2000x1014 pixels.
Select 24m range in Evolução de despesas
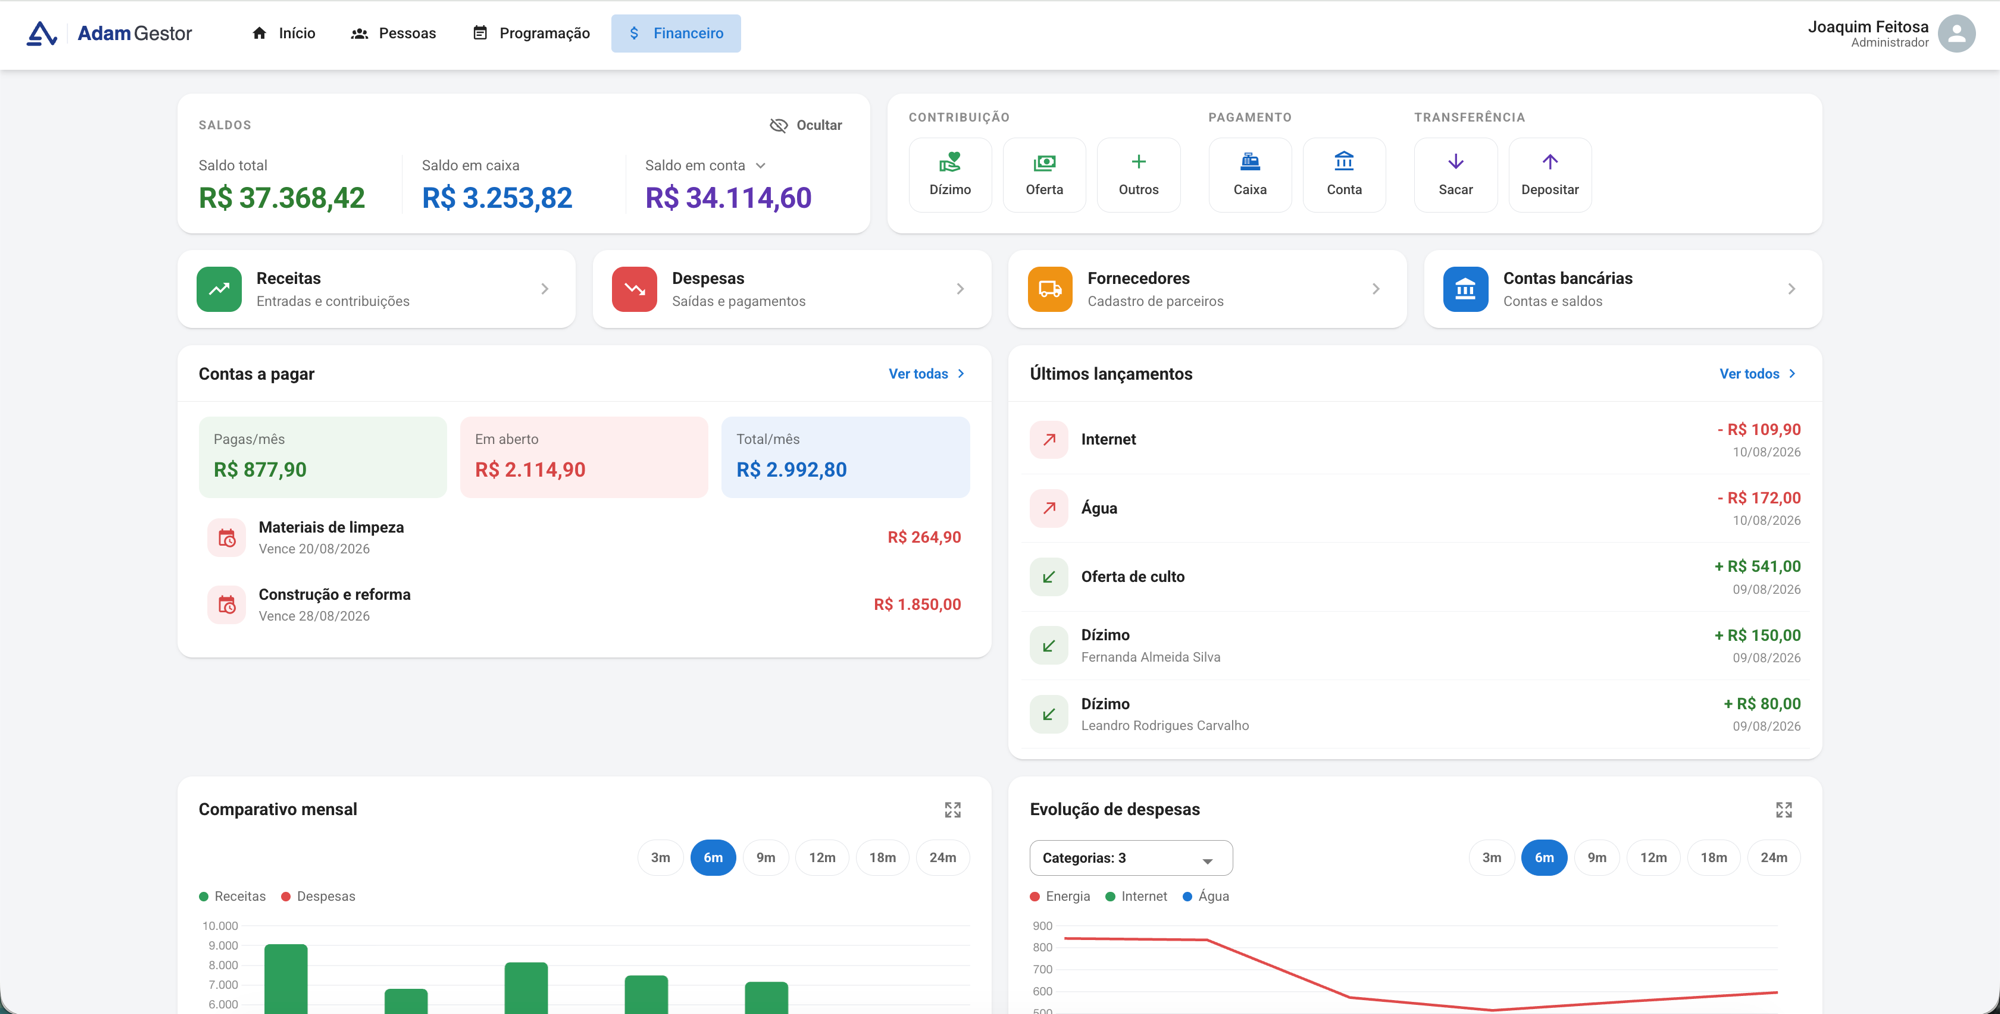tap(1774, 858)
